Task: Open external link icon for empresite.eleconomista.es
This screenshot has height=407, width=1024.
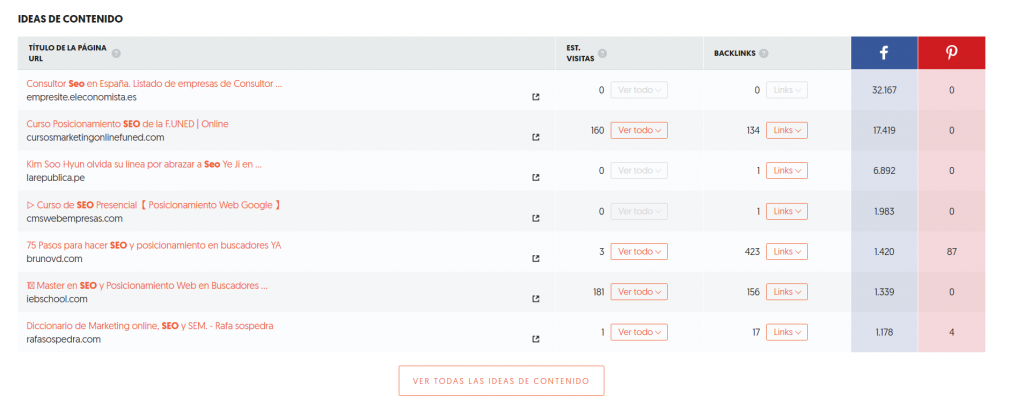Action: click(x=536, y=97)
